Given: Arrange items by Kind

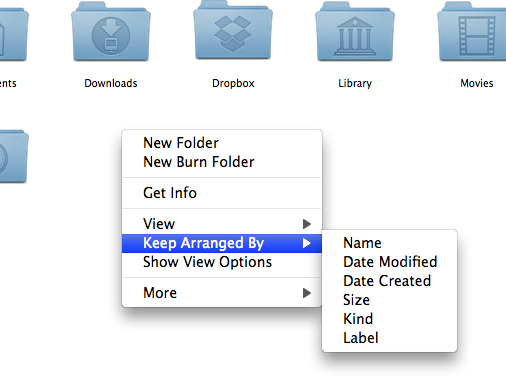Looking at the screenshot, I should pos(389,319).
